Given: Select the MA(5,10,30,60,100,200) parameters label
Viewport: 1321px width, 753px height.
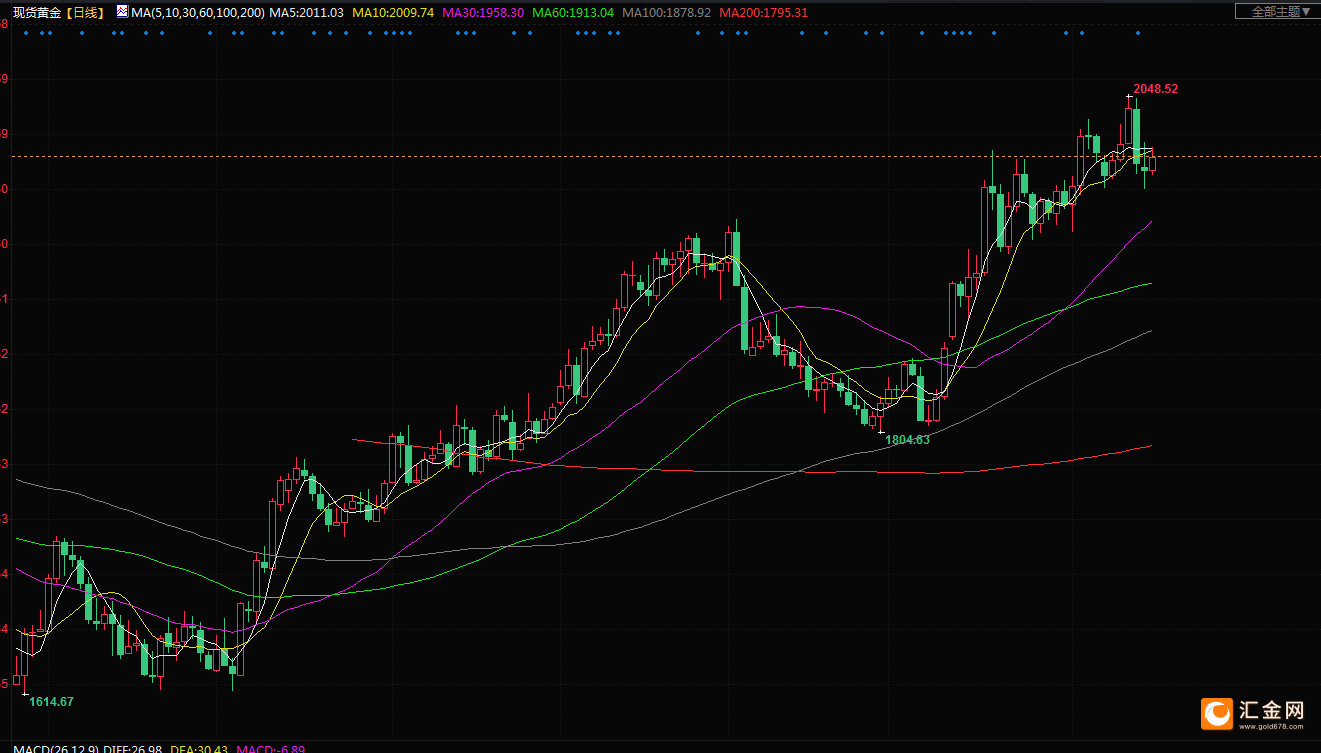Looking at the screenshot, I should [197, 13].
